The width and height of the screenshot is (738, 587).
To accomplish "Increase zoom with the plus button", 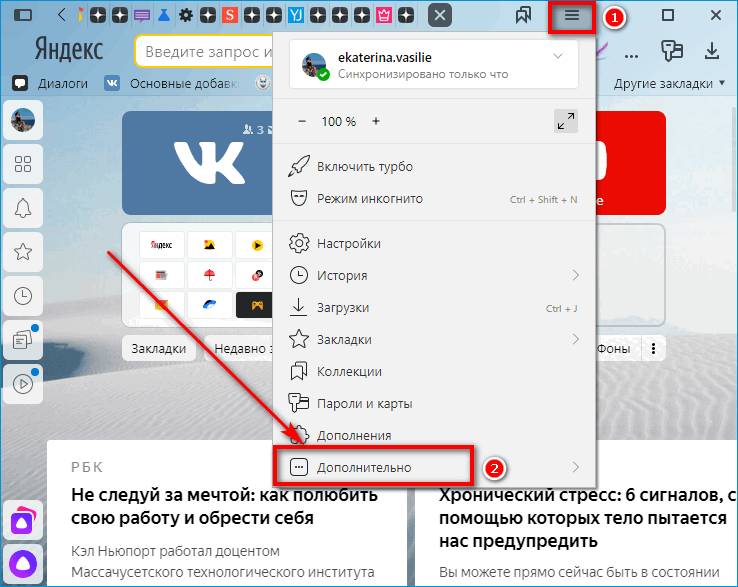I will (x=376, y=121).
